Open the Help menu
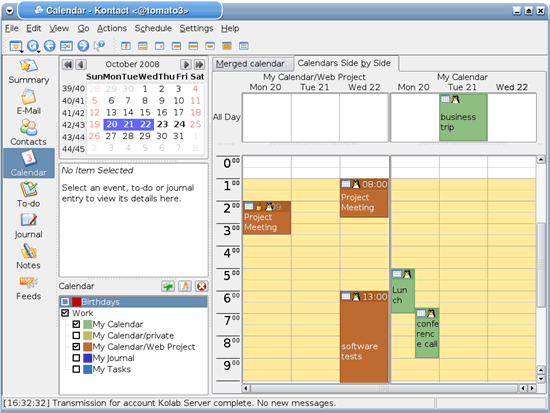 tap(230, 28)
